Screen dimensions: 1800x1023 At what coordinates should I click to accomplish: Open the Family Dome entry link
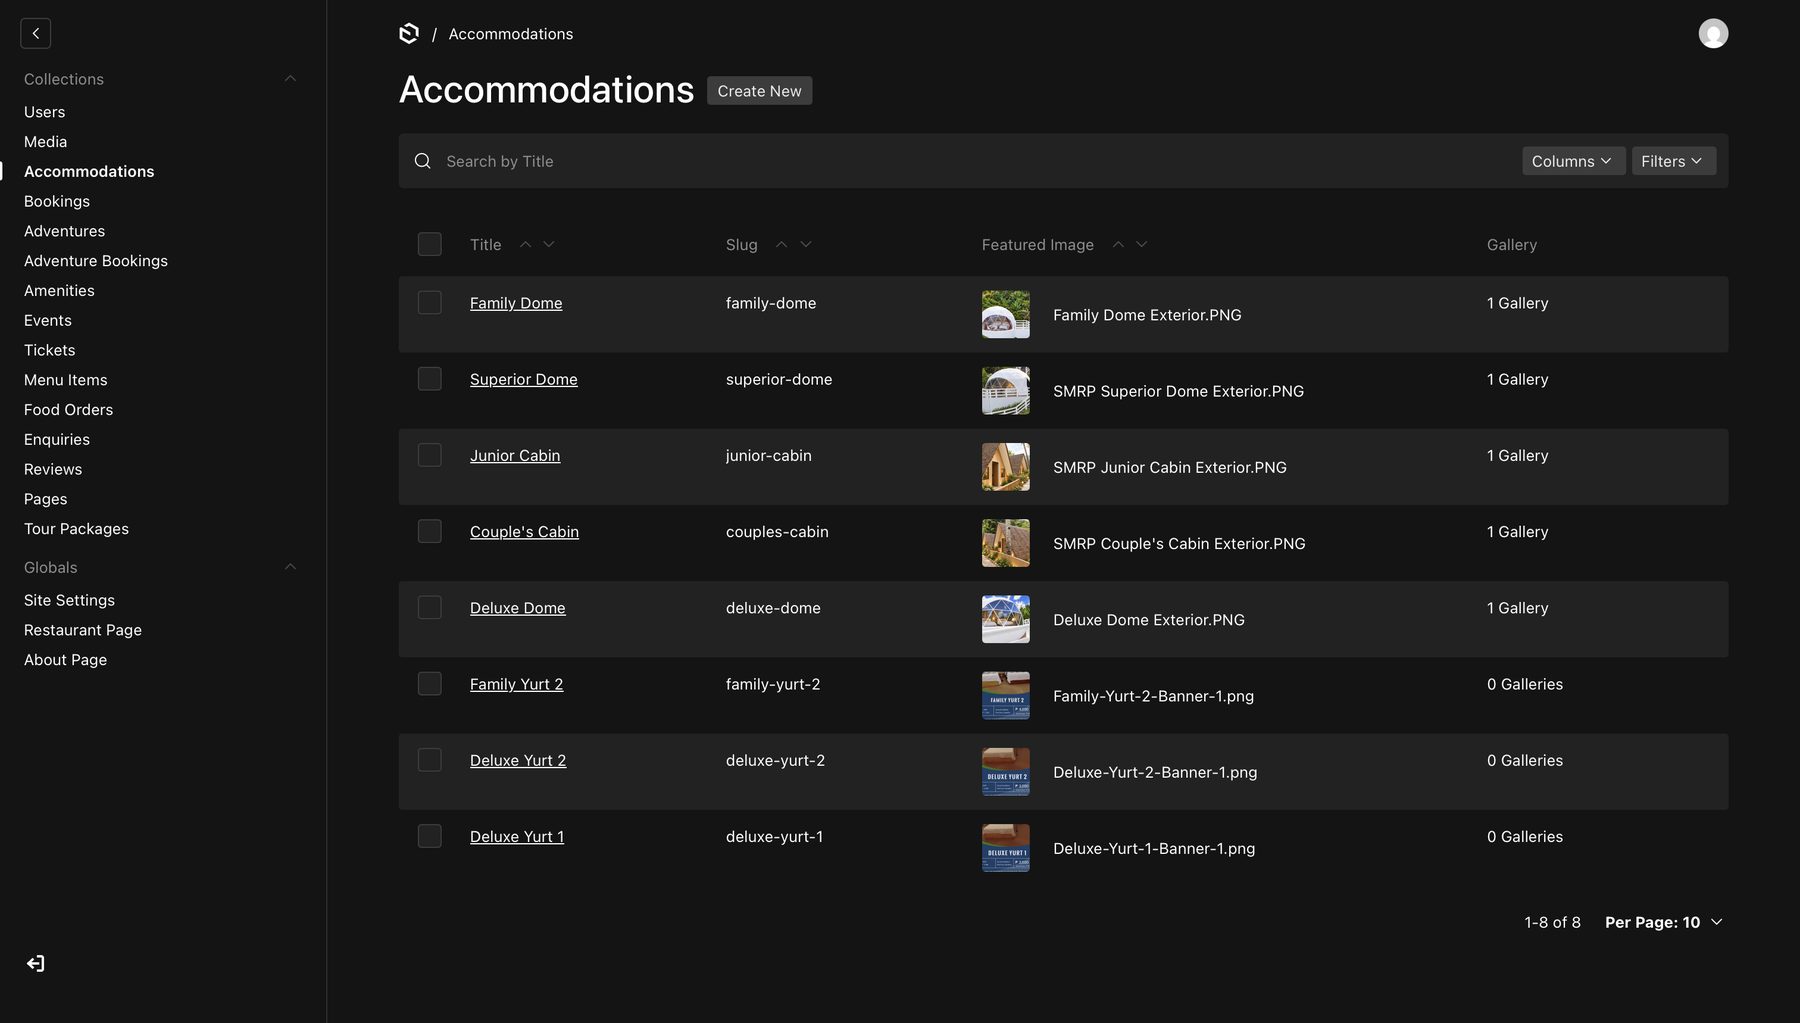516,303
